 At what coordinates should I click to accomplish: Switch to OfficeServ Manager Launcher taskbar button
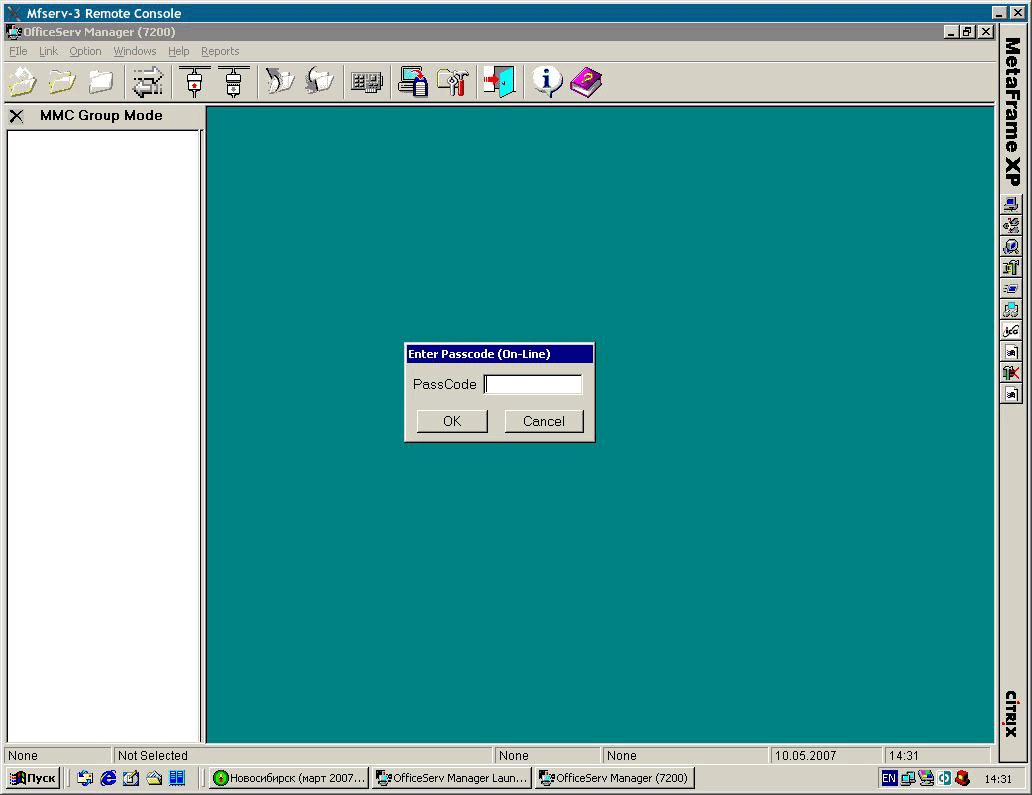pos(452,778)
